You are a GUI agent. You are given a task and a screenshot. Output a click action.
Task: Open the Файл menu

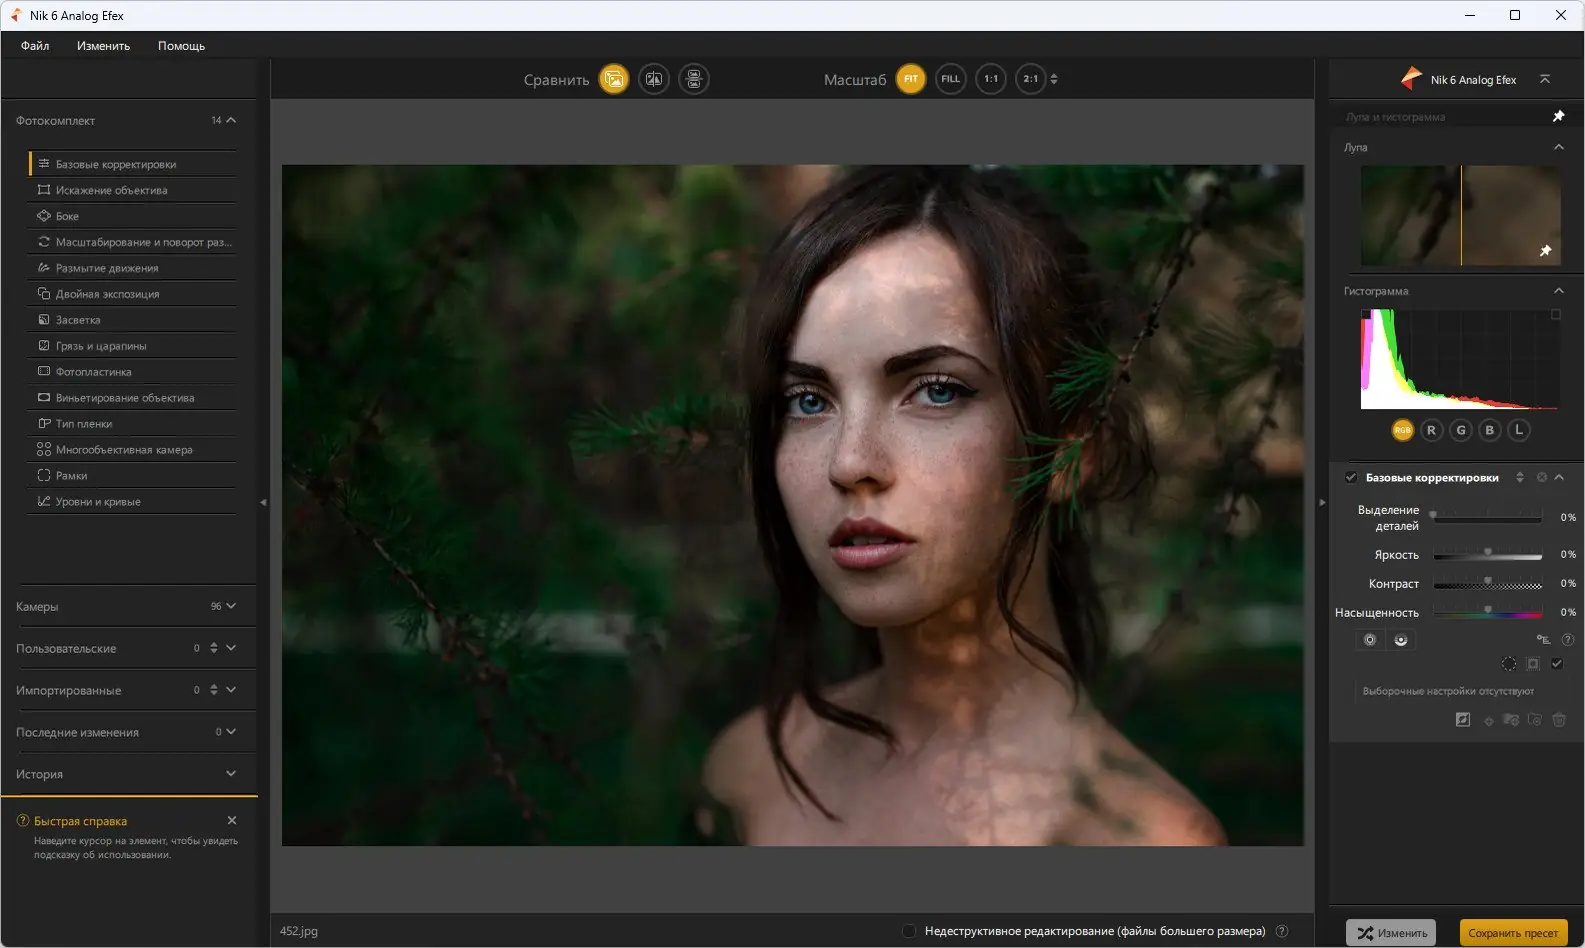(35, 46)
